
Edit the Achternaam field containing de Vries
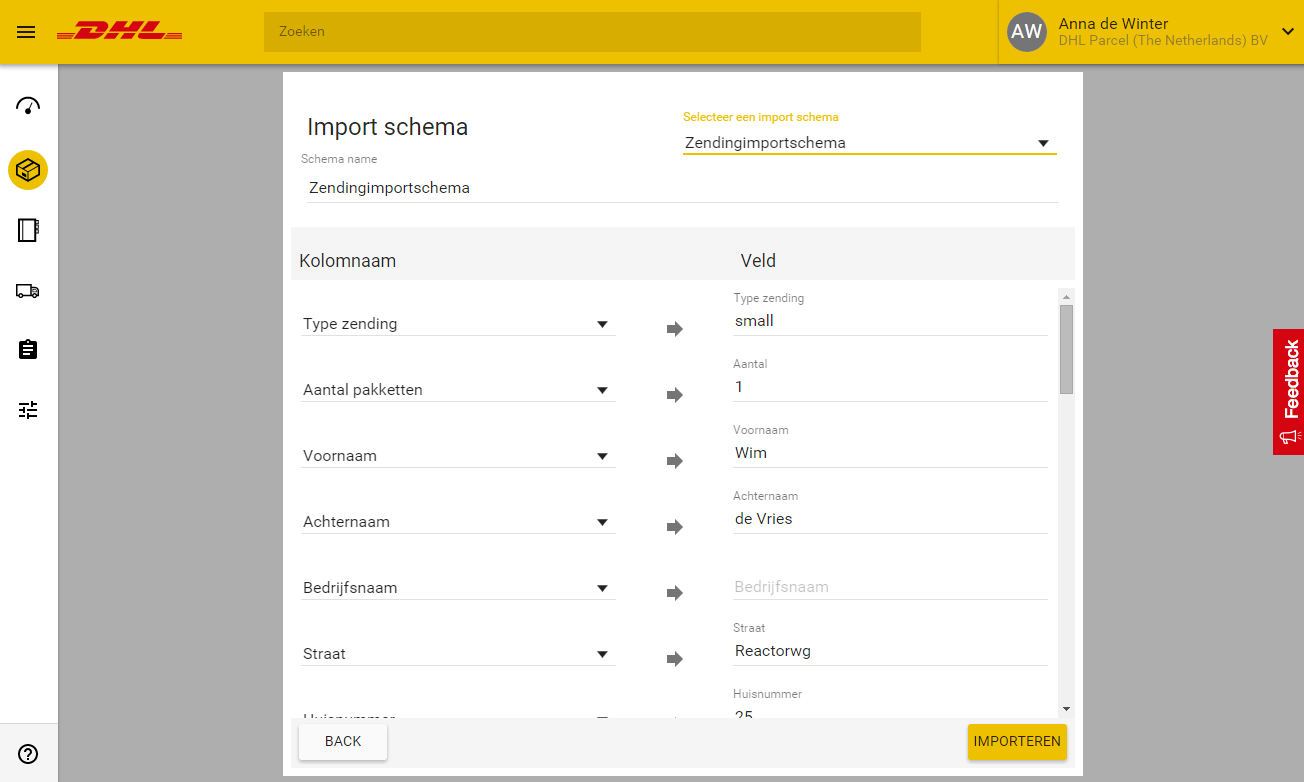point(890,519)
